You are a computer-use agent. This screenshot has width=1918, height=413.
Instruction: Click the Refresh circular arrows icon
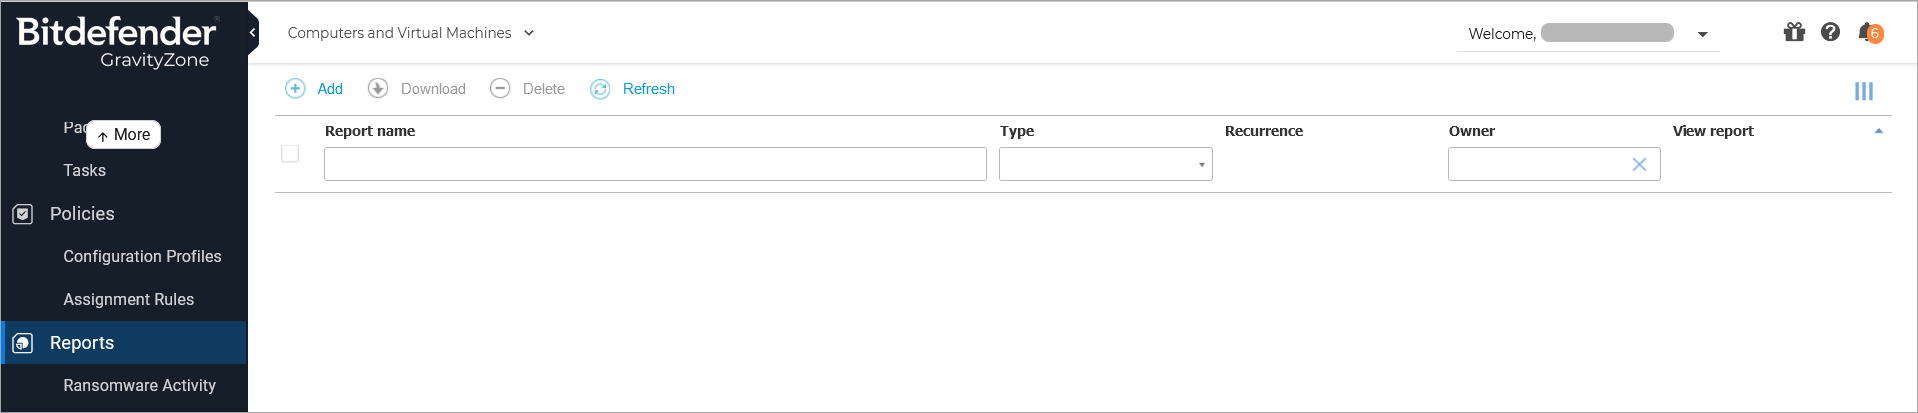600,89
